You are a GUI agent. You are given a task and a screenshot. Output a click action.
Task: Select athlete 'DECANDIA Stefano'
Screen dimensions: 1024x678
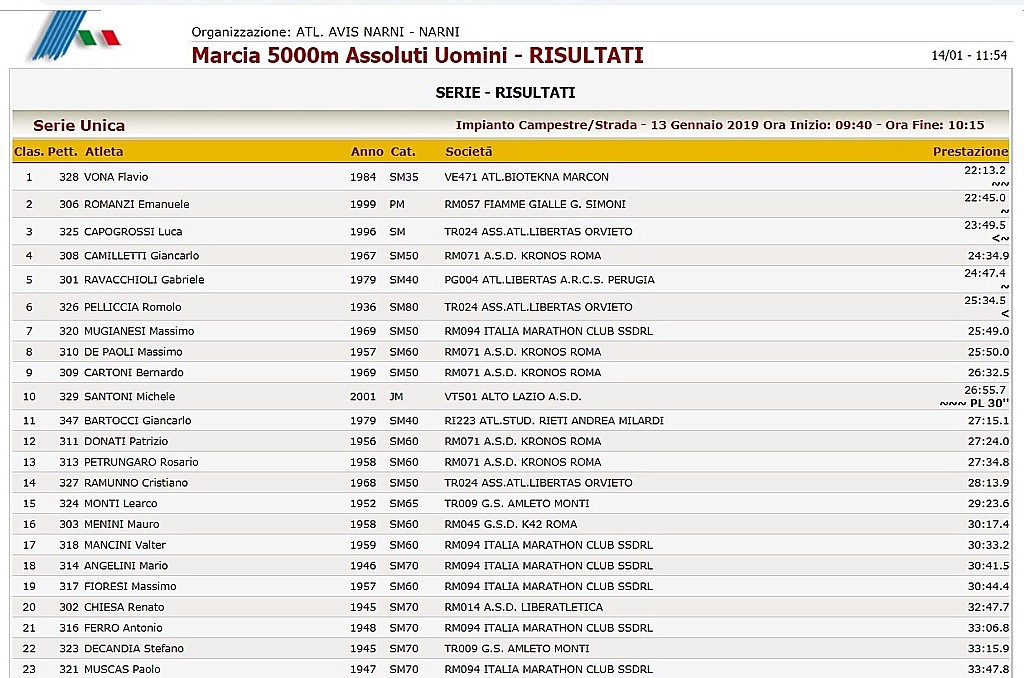click(134, 649)
